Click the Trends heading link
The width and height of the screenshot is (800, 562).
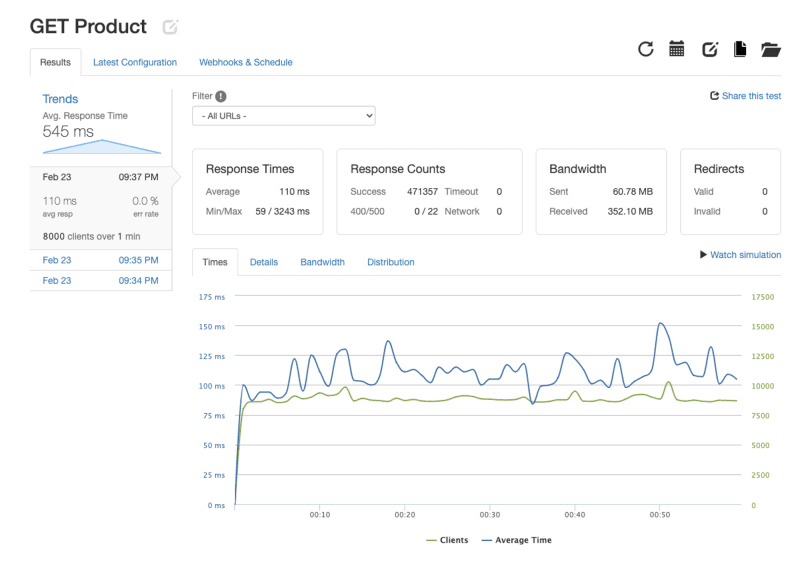60,99
